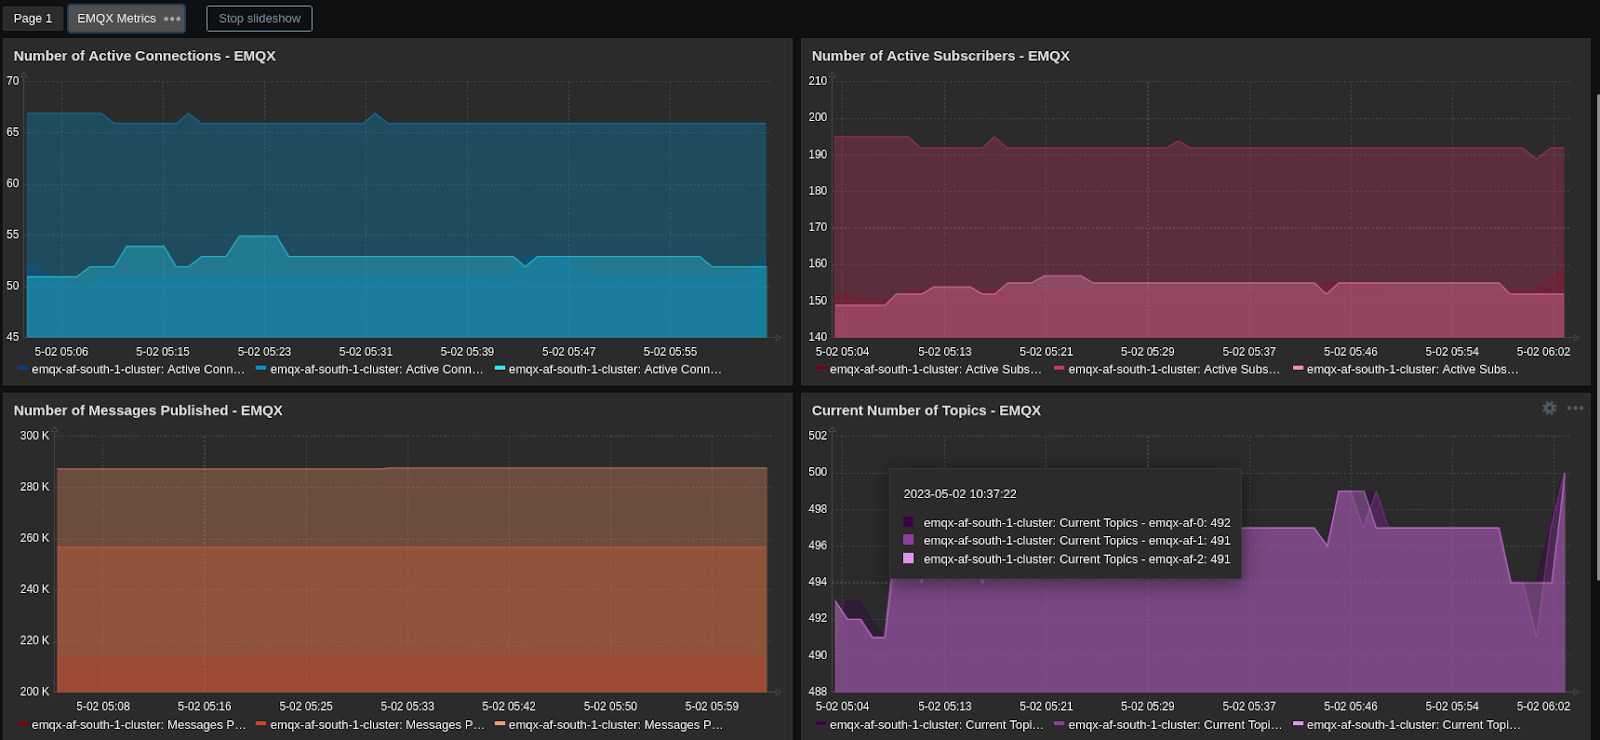Toggle medium blue Active Conn legend series
Image resolution: width=1600 pixels, height=740 pixels.
tap(369, 369)
